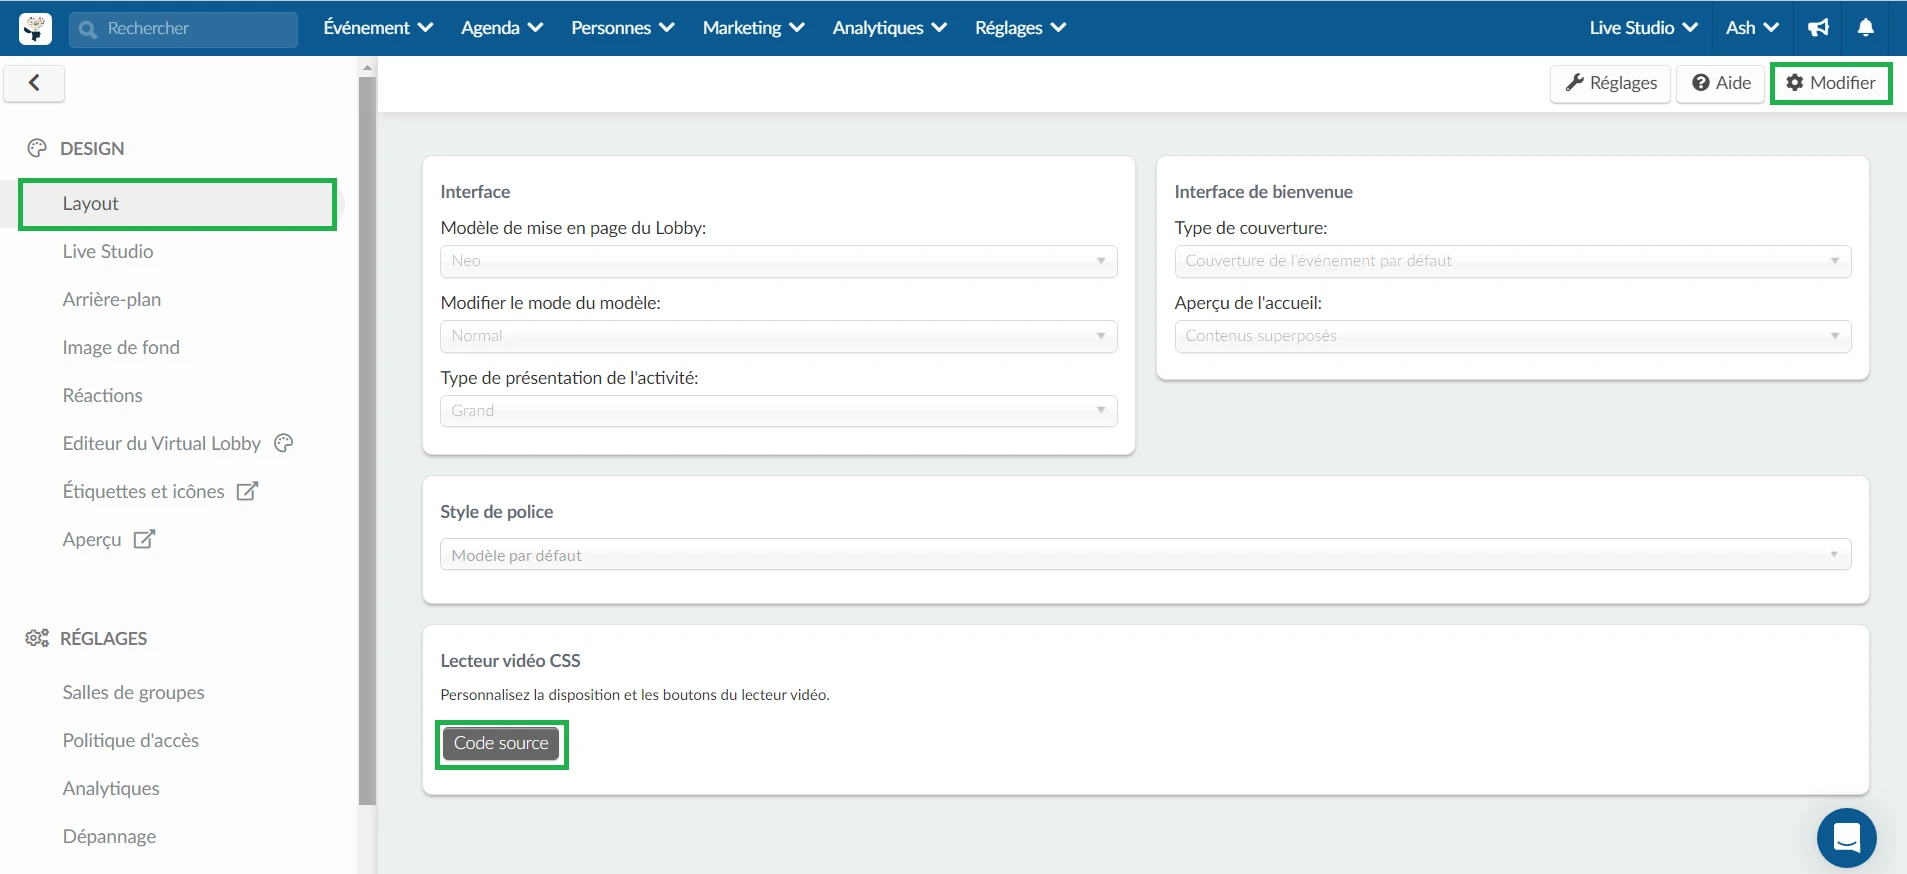Click the Code source button
Image resolution: width=1907 pixels, height=874 pixels.
coord(501,743)
